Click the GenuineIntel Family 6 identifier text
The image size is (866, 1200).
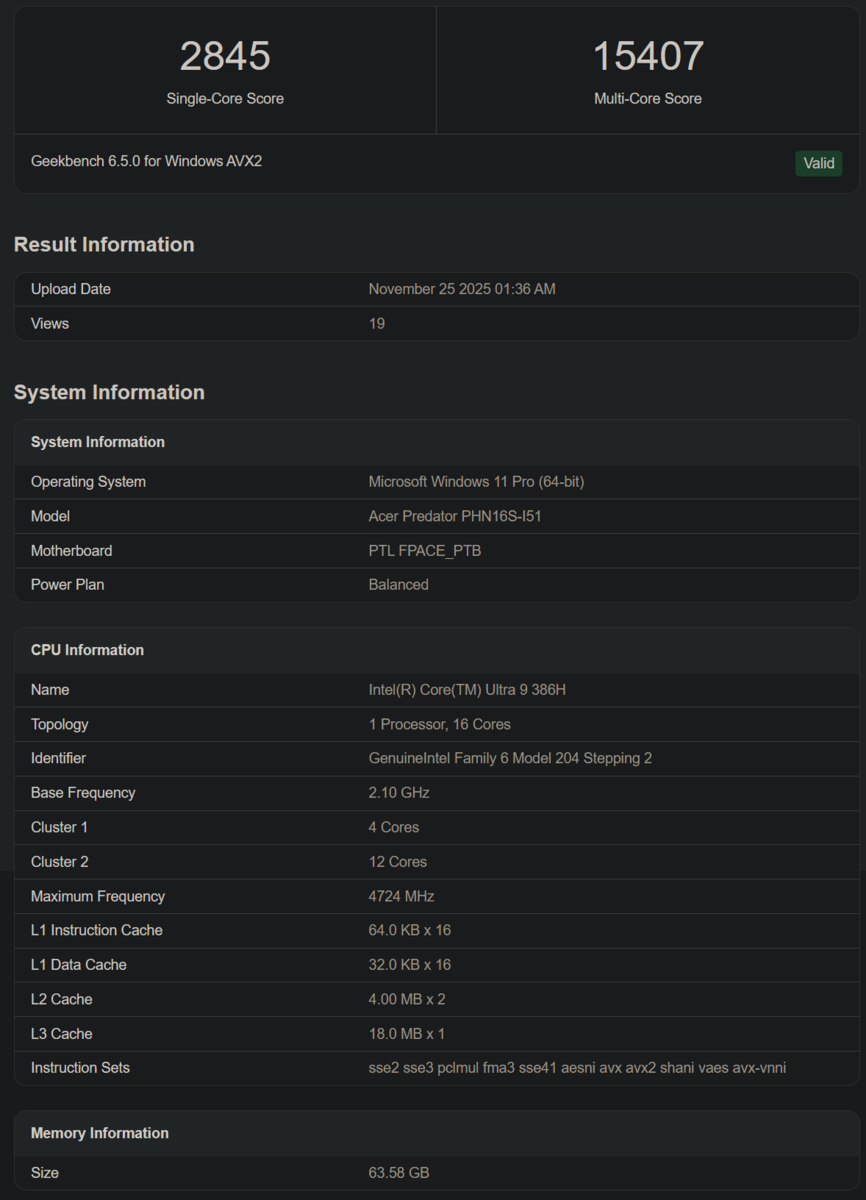pyautogui.click(x=510, y=758)
